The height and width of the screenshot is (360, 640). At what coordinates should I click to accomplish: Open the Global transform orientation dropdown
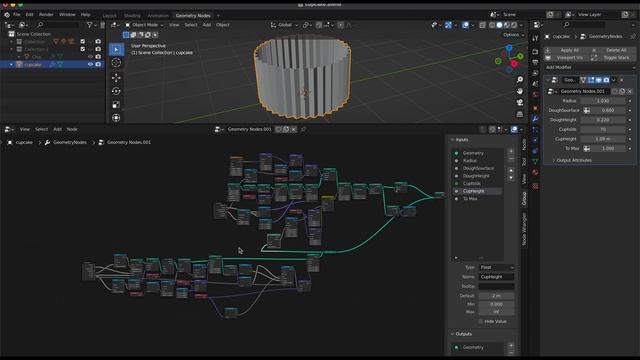click(284, 25)
